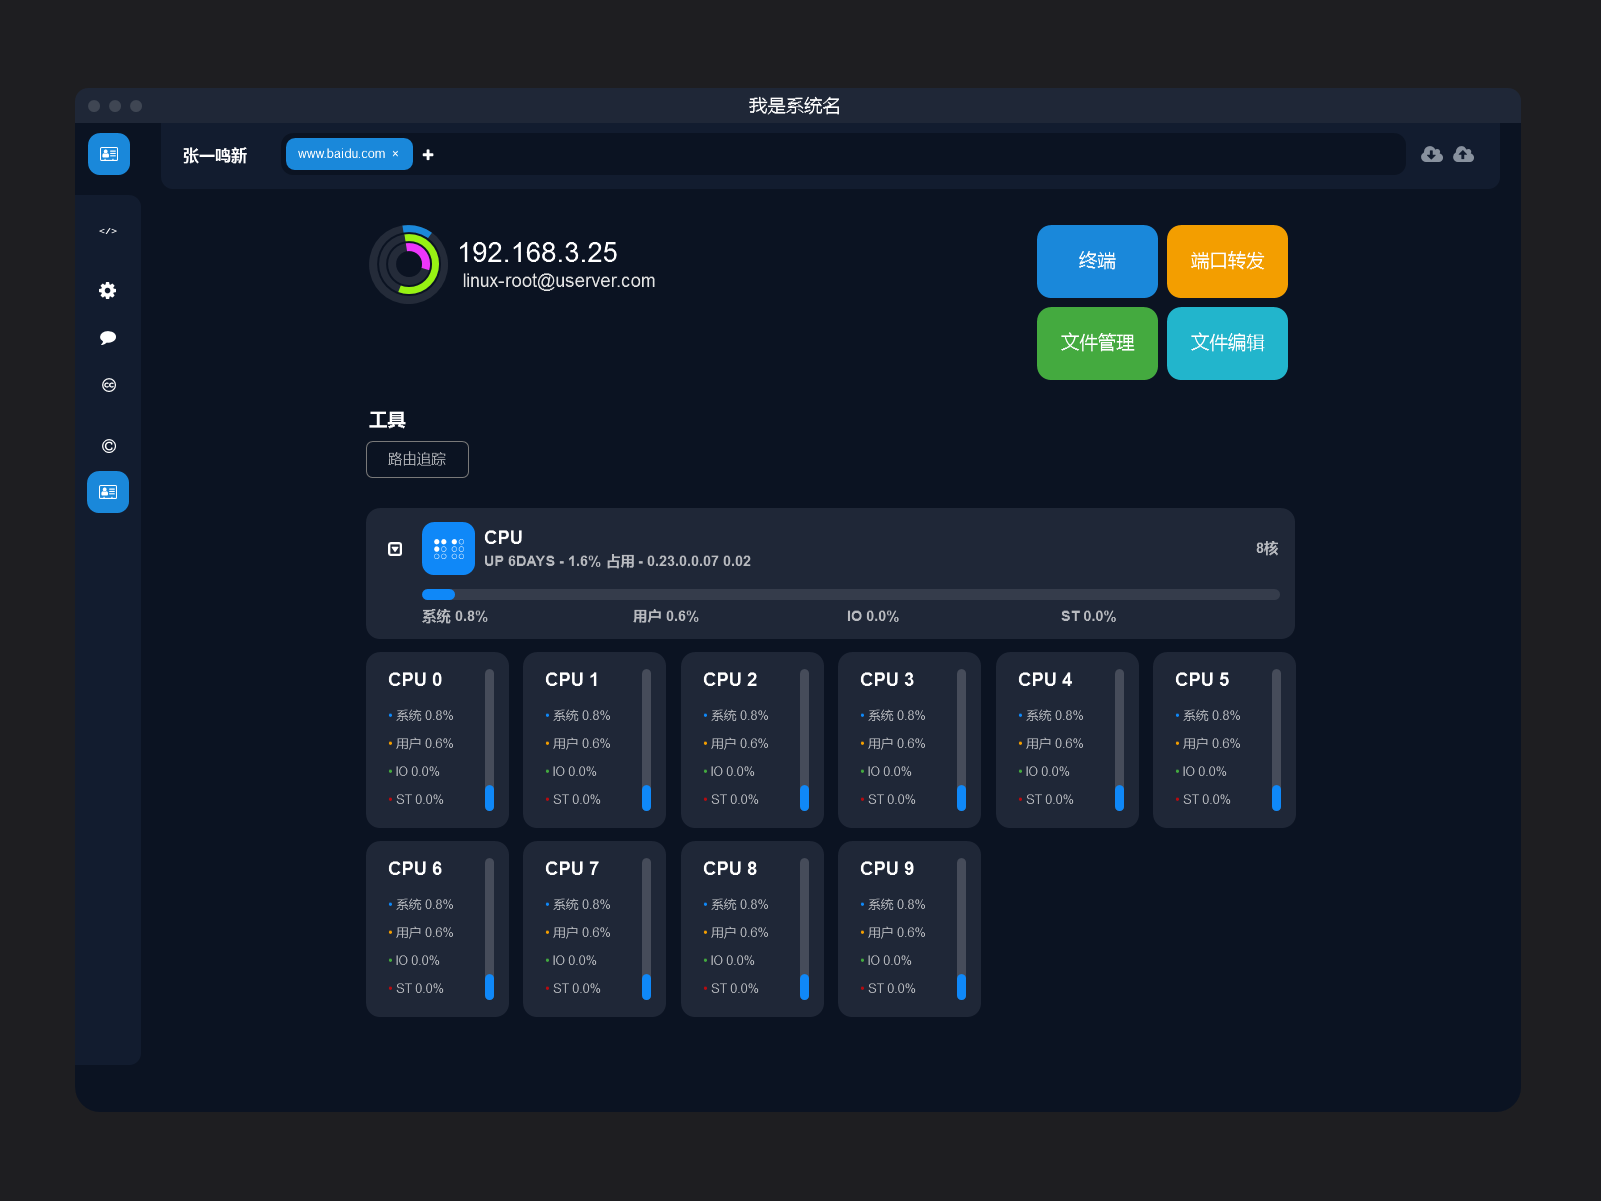Add a new tab with the plus icon
The image size is (1601, 1201).
[428, 155]
